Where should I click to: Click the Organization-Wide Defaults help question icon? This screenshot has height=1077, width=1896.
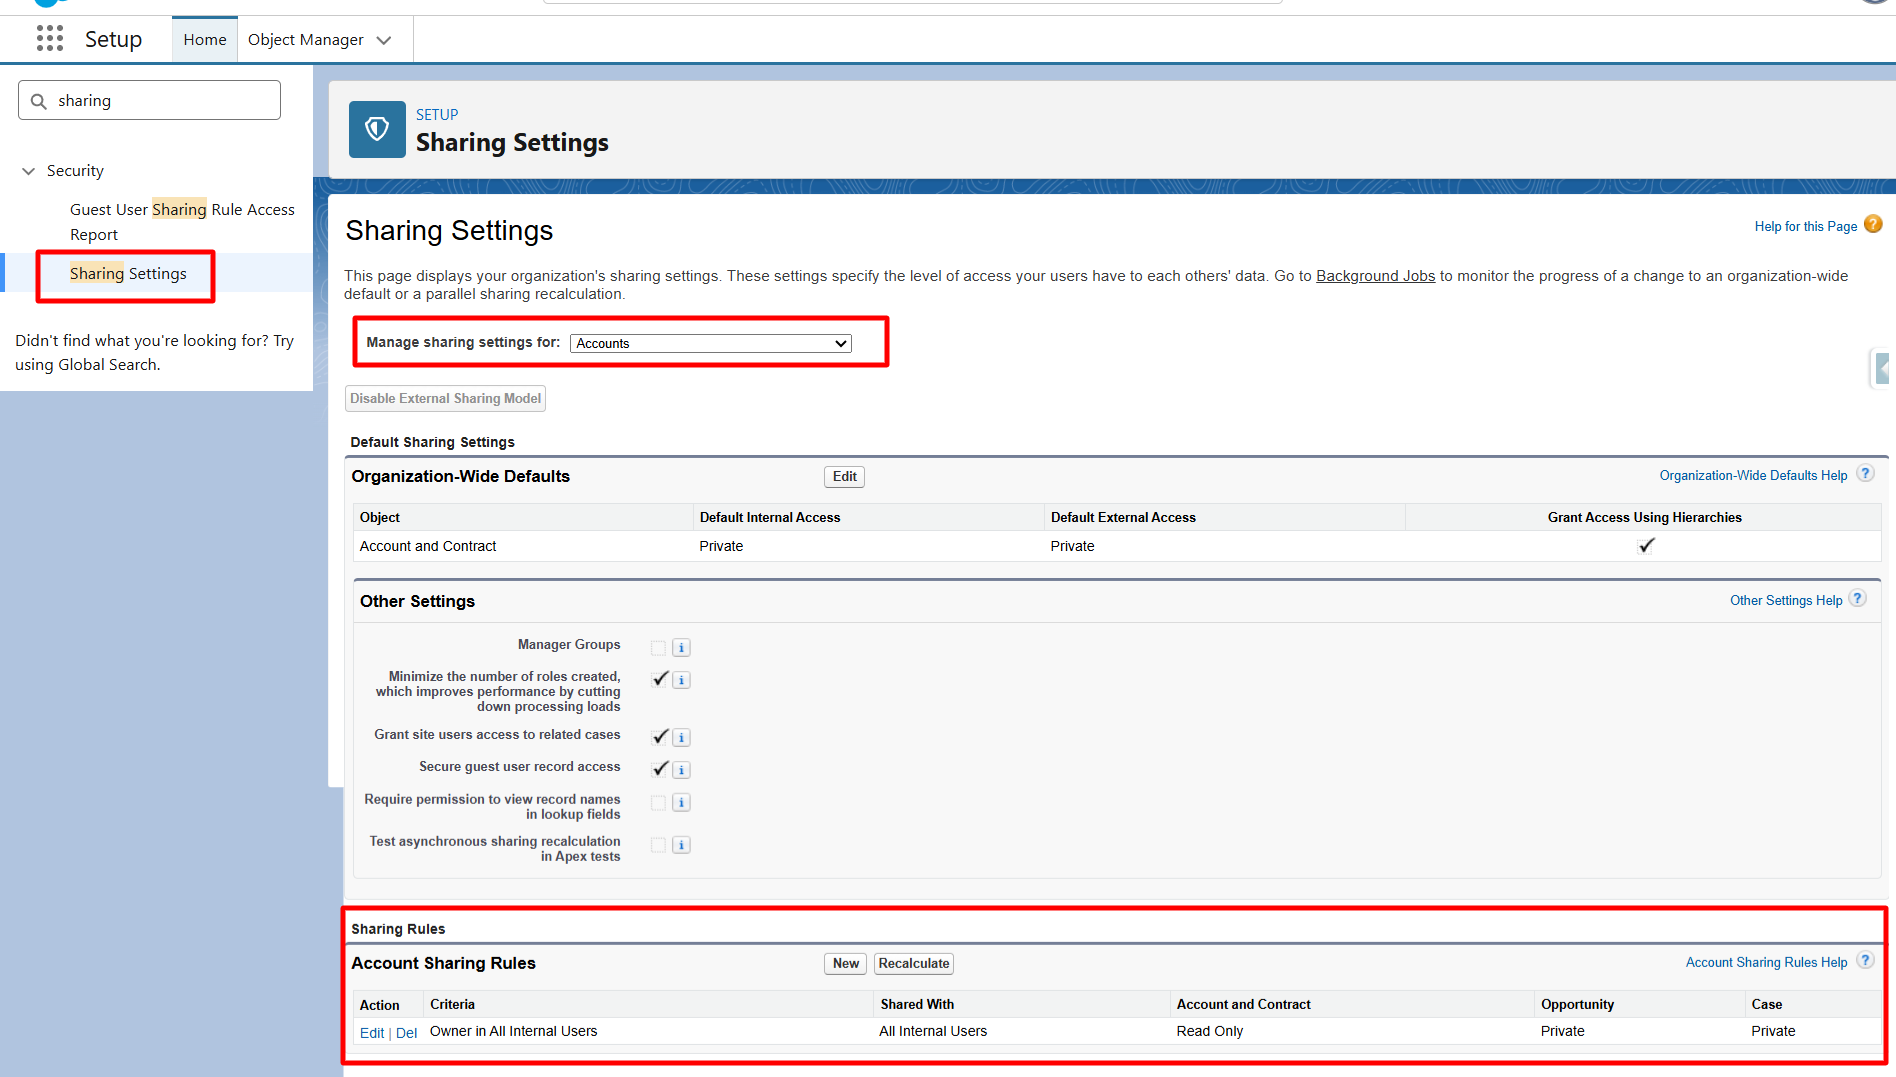click(1865, 474)
